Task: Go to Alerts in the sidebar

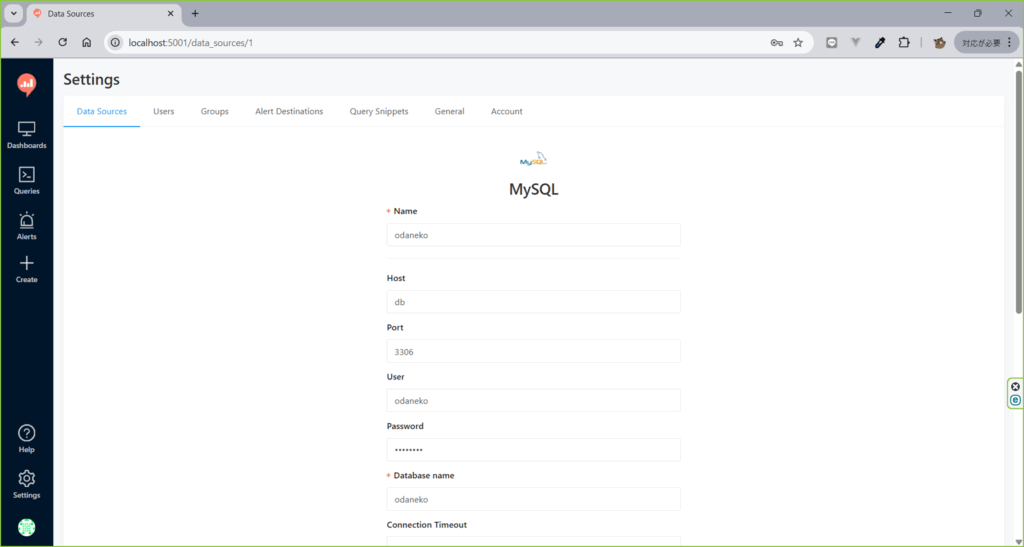Action: tap(27, 226)
